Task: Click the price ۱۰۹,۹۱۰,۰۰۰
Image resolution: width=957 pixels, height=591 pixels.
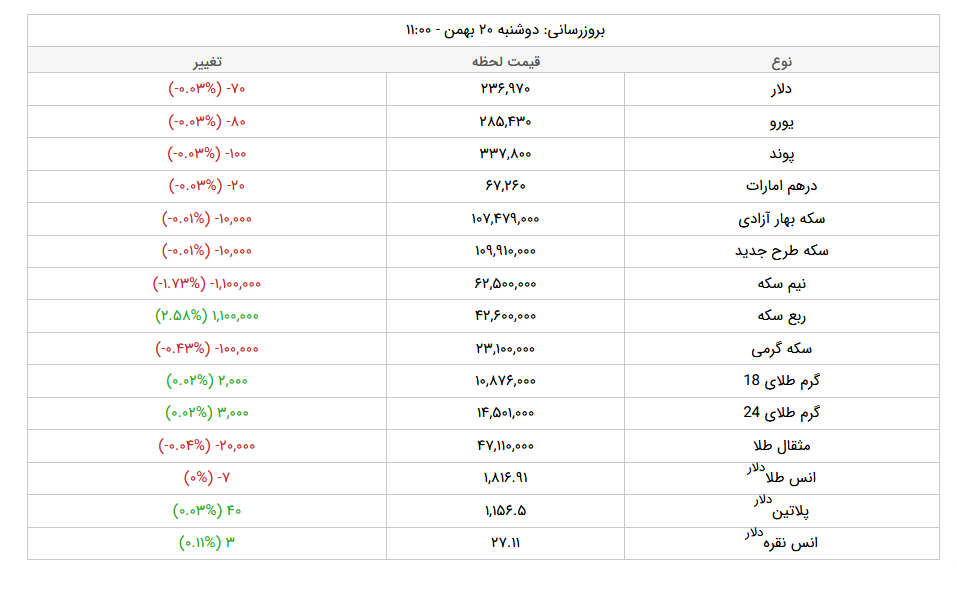Action: coord(505,251)
